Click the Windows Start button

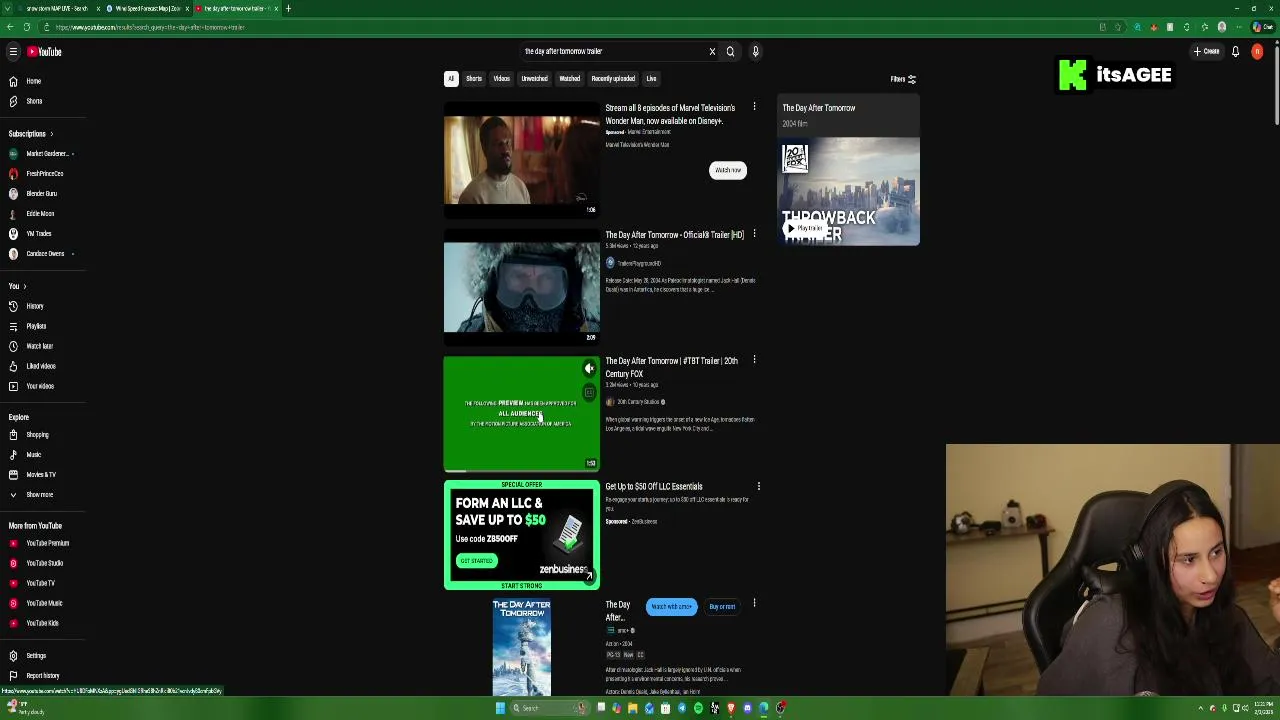coord(500,708)
